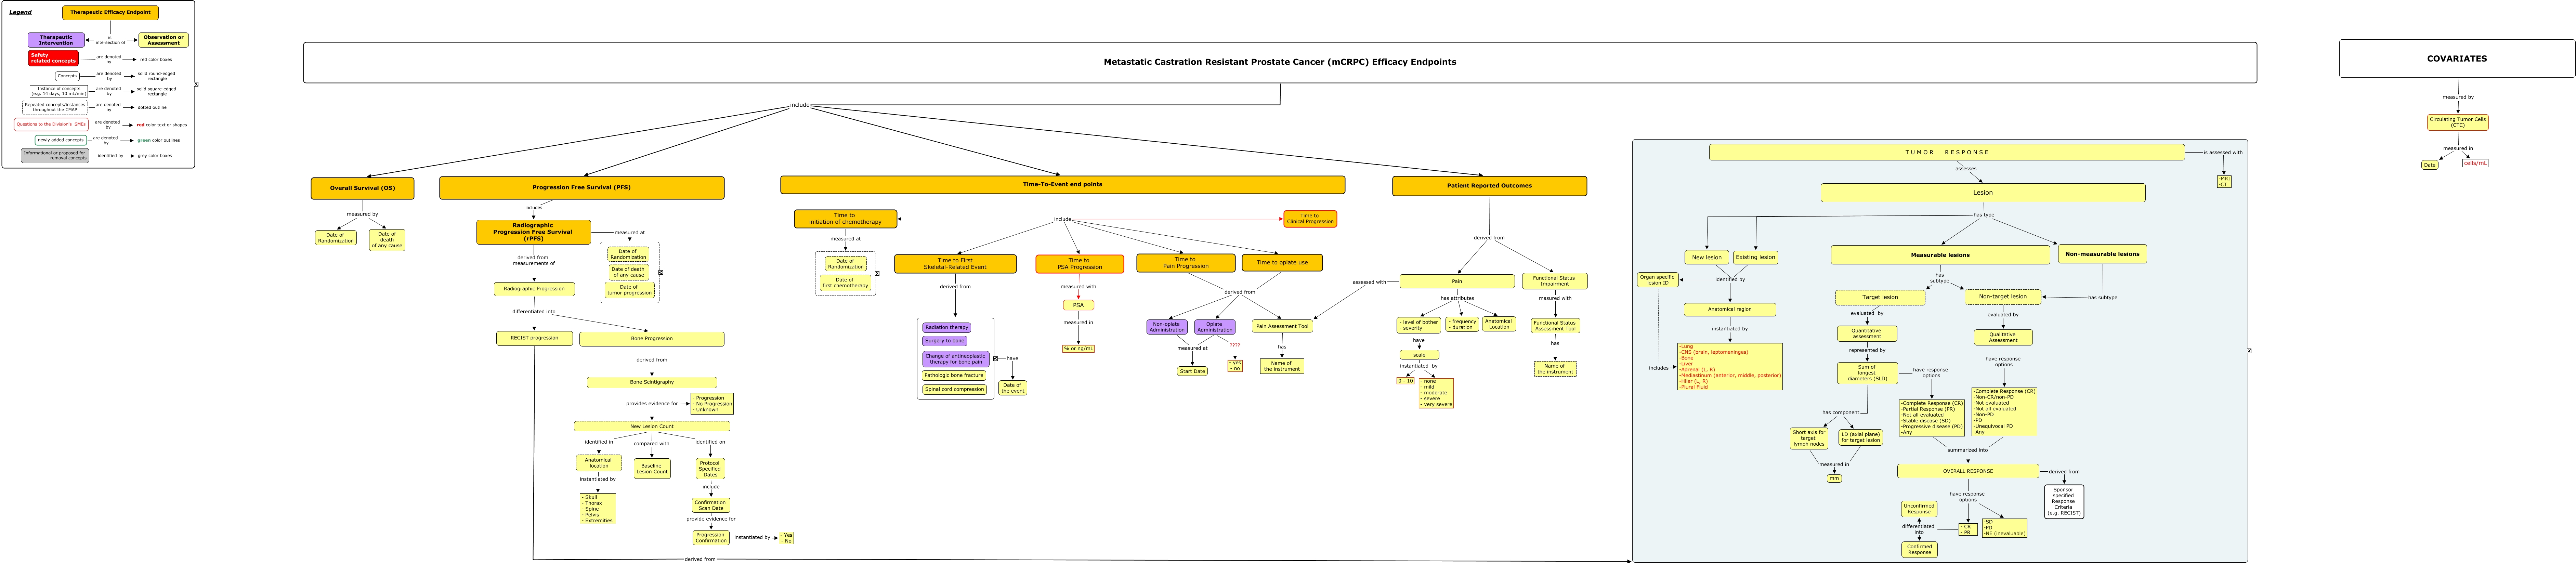Select the Overall Survival (OS) node

point(362,188)
